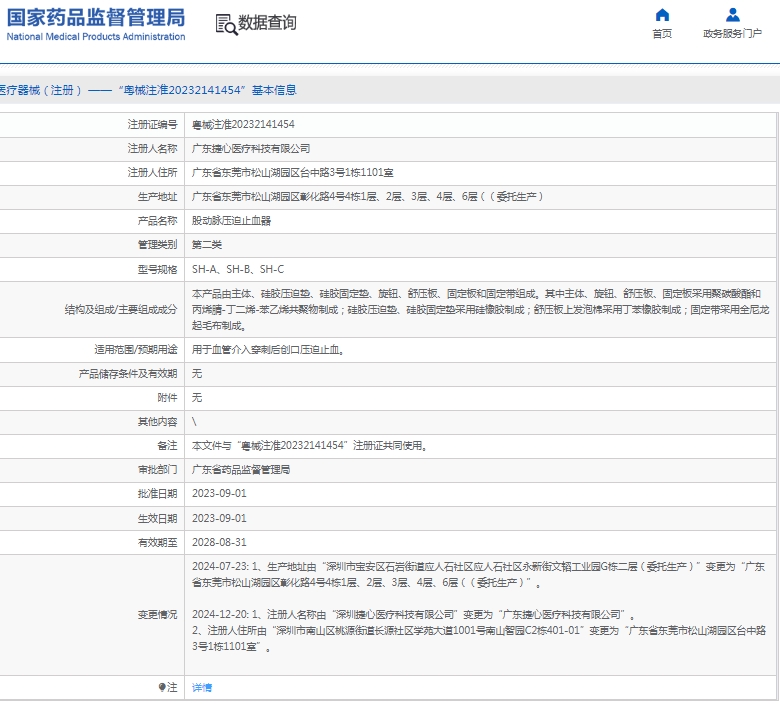Click the 产品名称 row label
This screenshot has width=780, height=706.
pyautogui.click(x=157, y=220)
